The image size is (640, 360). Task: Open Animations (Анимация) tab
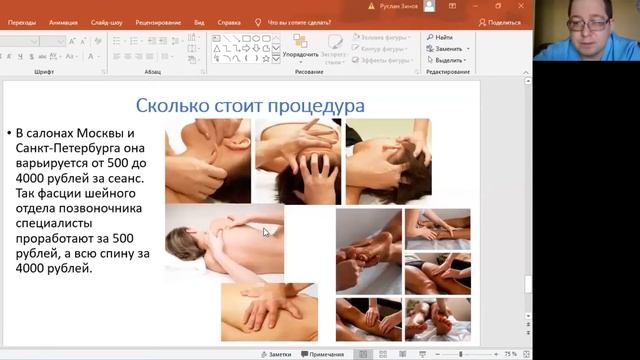pyautogui.click(x=63, y=22)
